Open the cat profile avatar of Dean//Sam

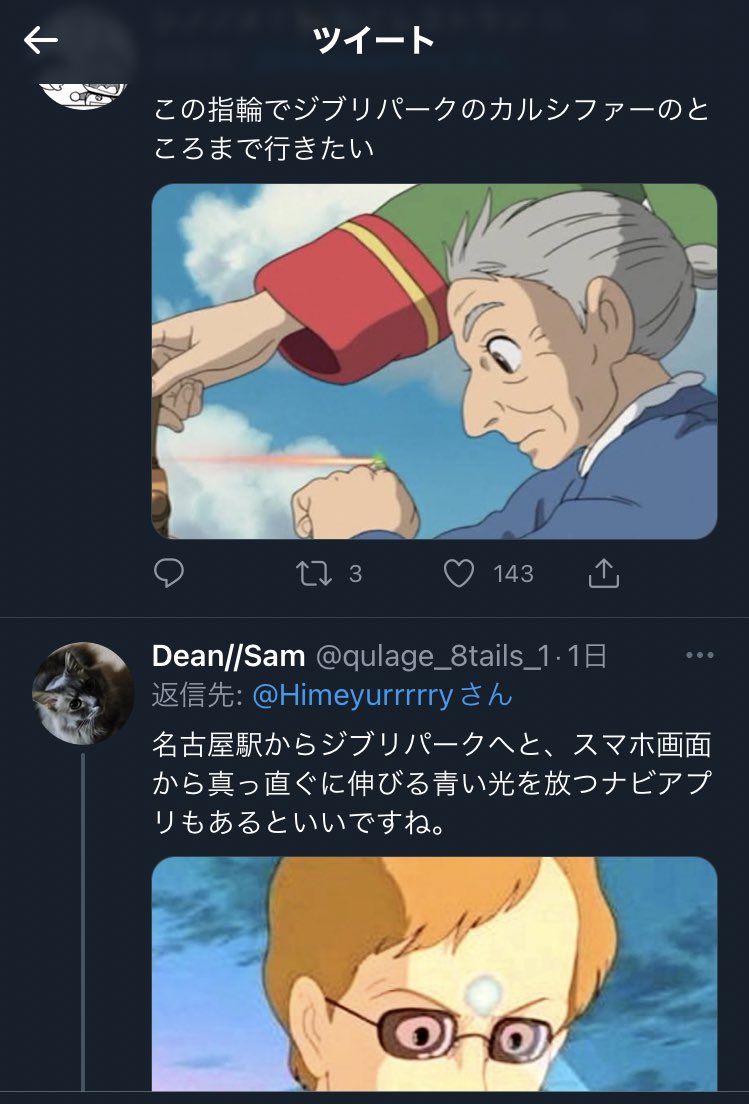[82, 693]
